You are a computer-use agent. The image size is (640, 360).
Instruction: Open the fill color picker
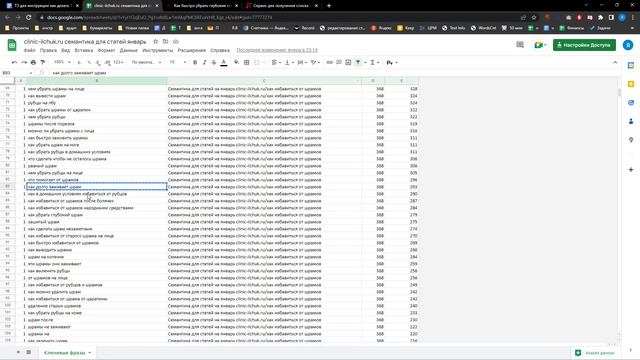point(236,62)
